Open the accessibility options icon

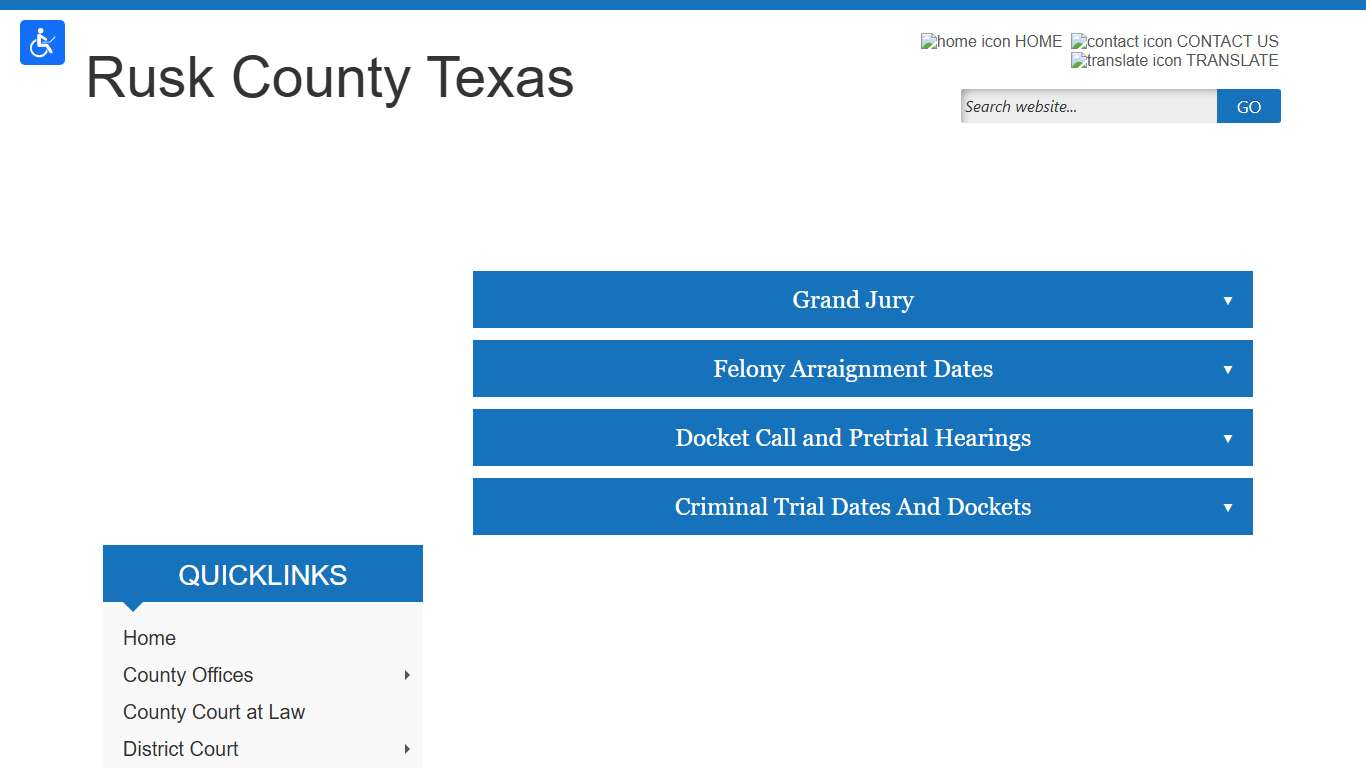(x=42, y=42)
